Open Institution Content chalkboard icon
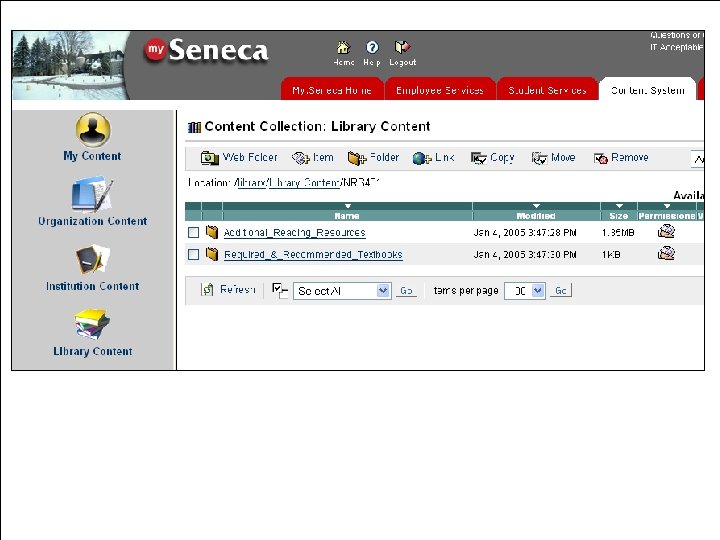This screenshot has height=540, width=720. click(x=93, y=260)
